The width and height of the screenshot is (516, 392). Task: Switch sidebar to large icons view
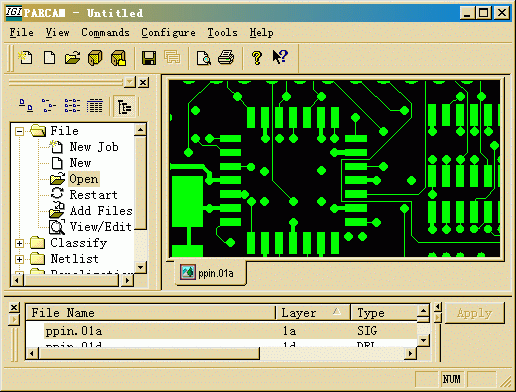[26, 106]
